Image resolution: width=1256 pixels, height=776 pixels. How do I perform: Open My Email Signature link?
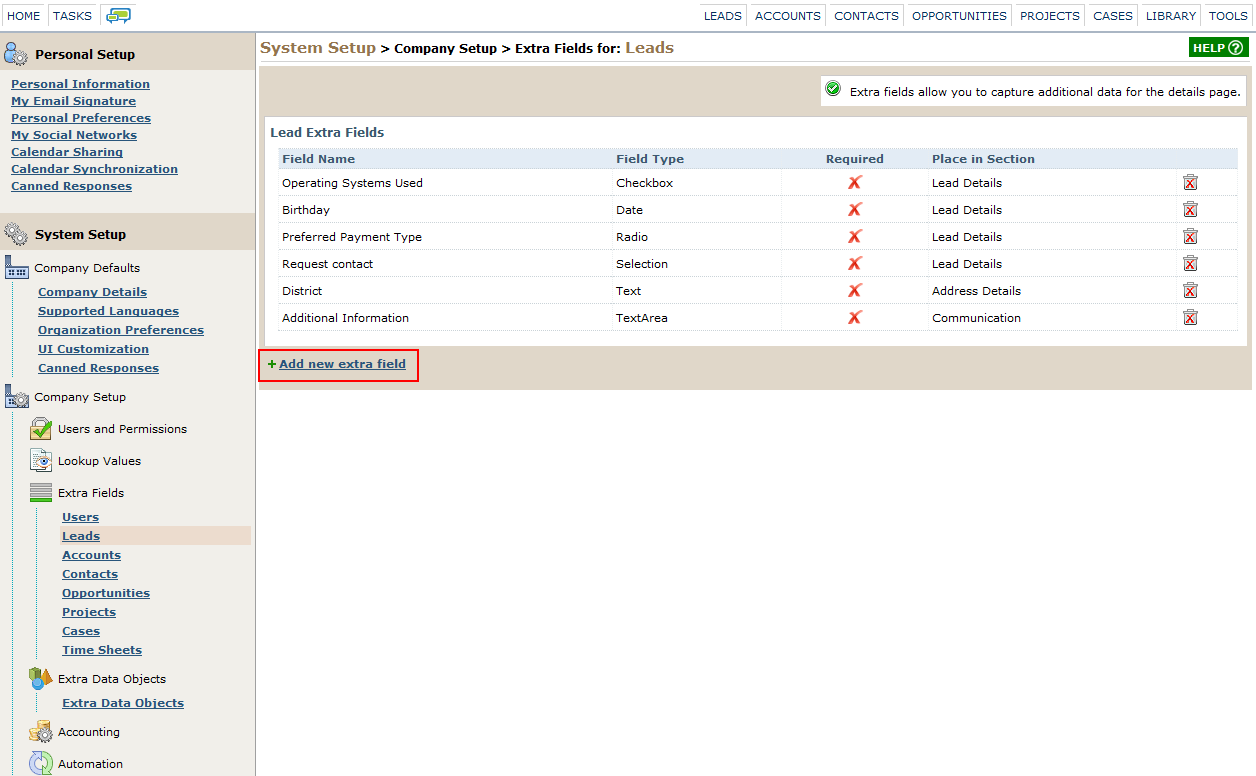point(73,101)
